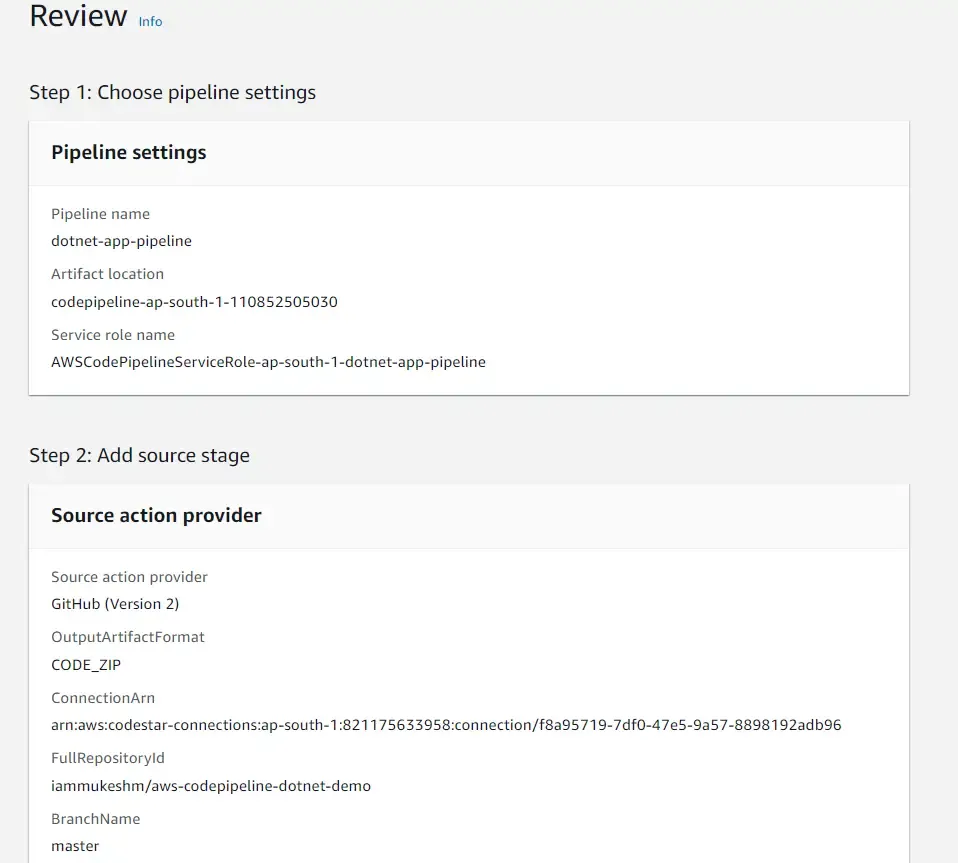
Task: Select the Service role name label
Action: tap(113, 335)
